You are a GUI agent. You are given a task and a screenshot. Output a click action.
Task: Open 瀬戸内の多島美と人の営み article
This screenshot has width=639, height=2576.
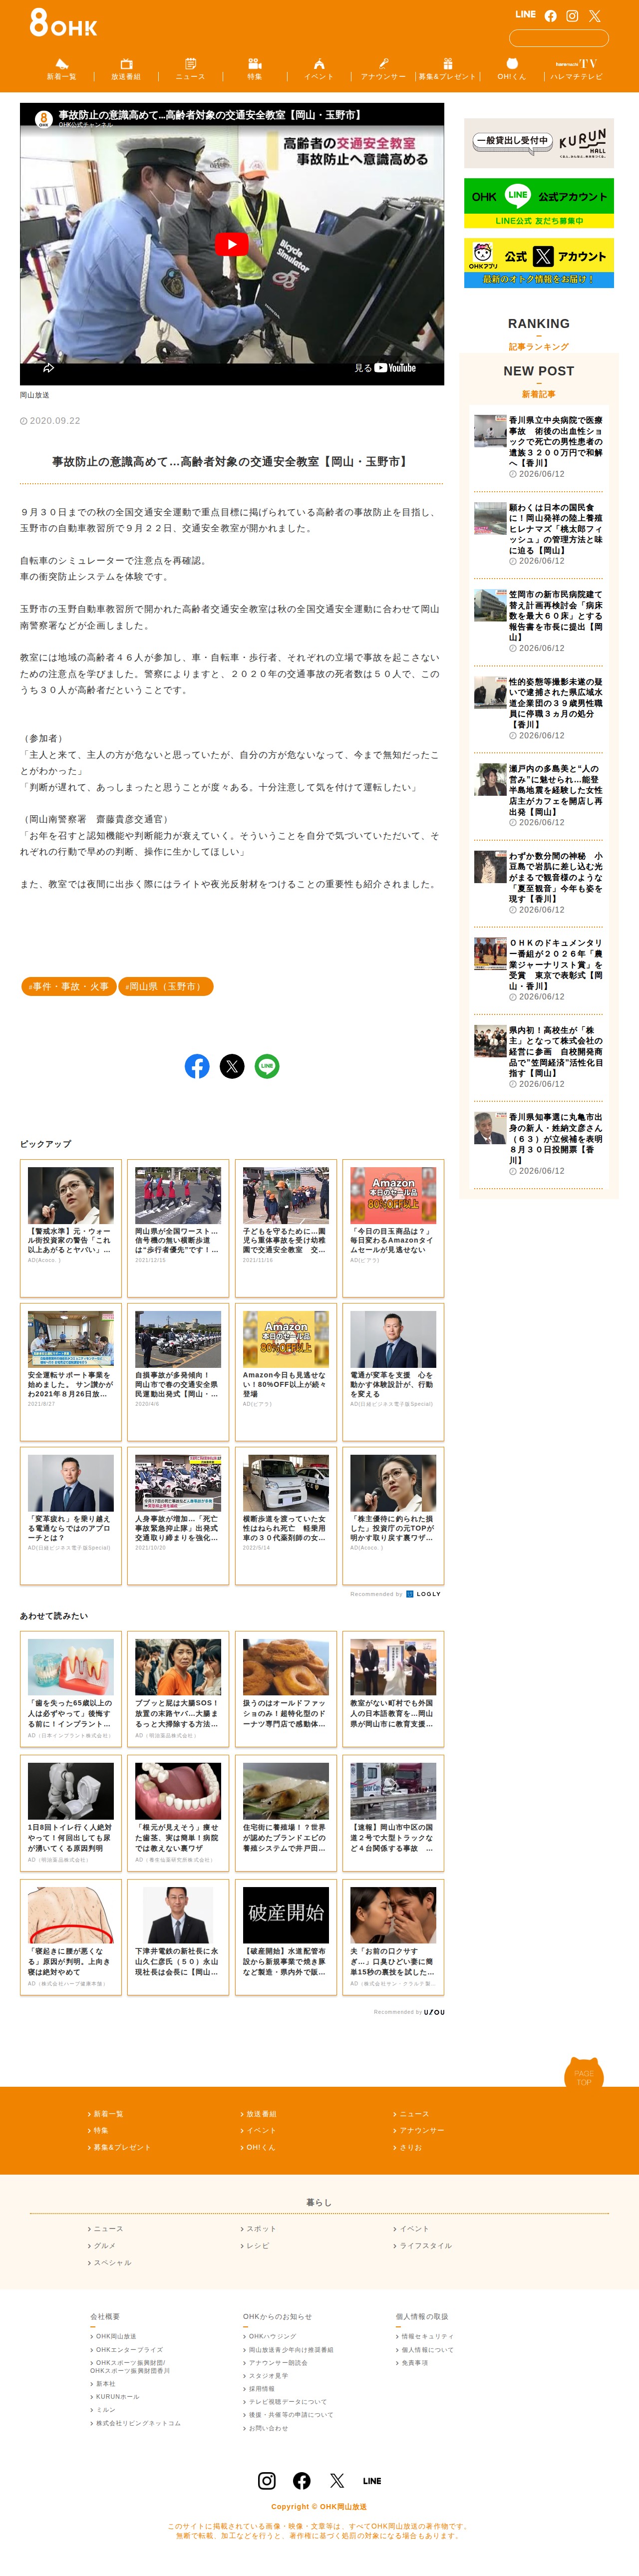[538, 795]
